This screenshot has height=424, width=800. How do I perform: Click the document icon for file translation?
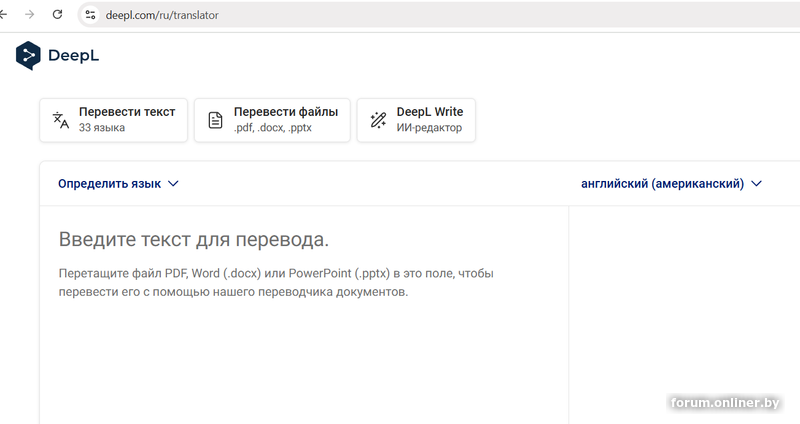[215, 120]
